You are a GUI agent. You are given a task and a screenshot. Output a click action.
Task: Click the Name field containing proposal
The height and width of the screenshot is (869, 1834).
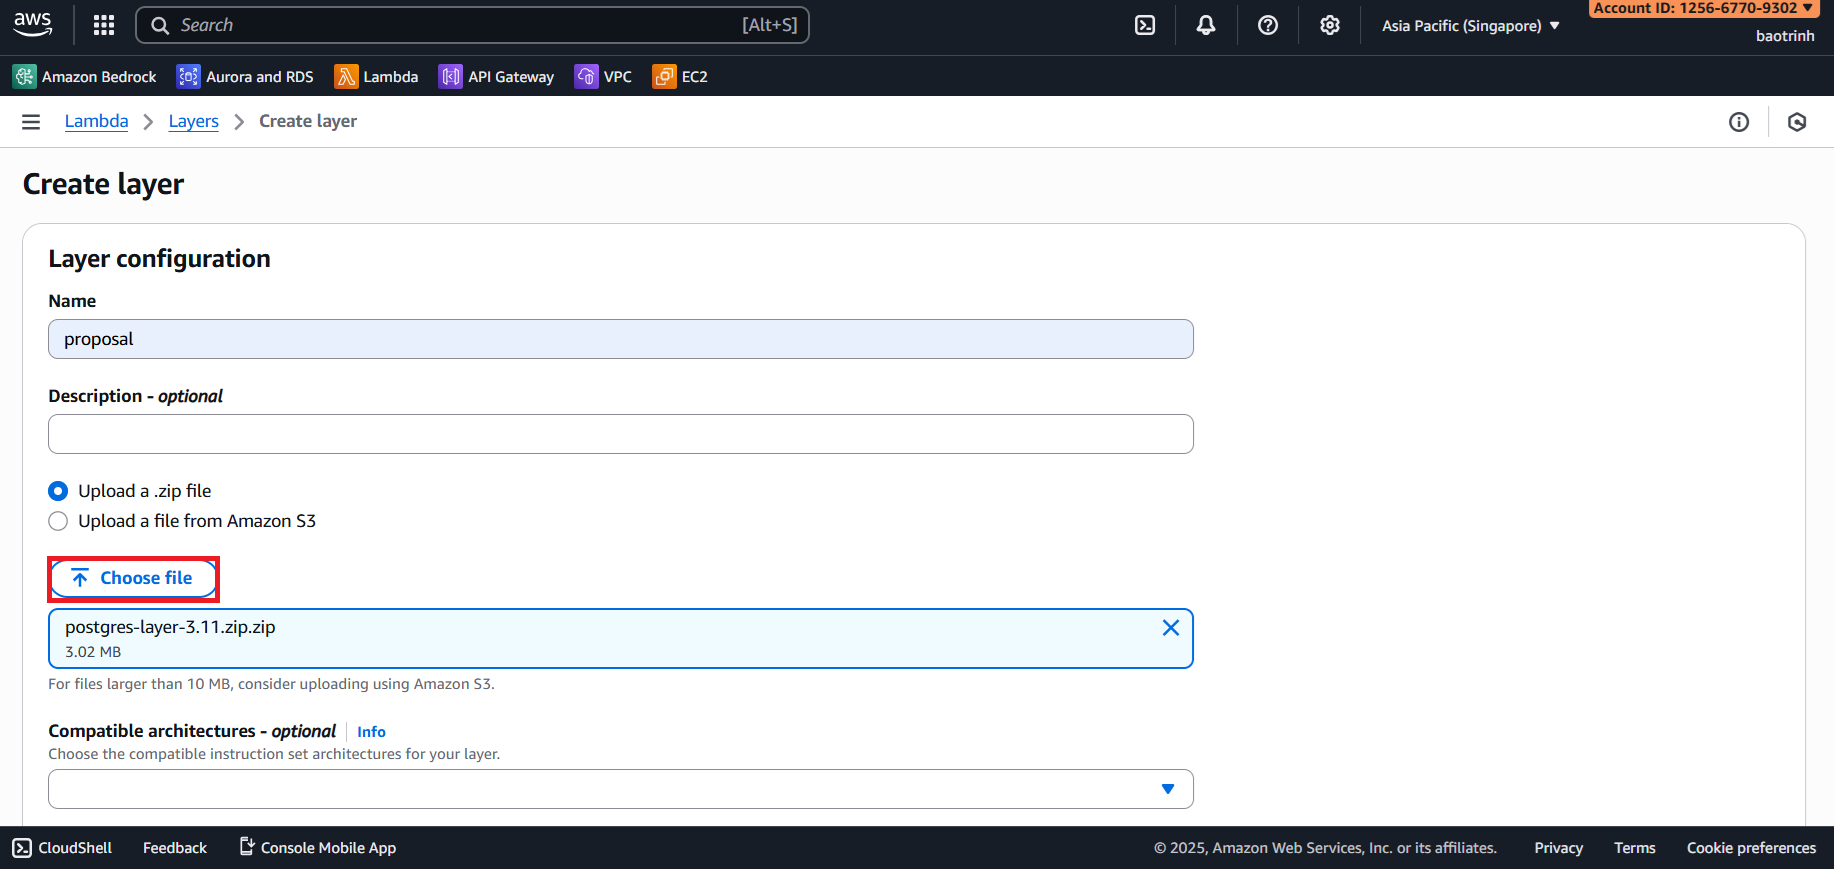coord(621,339)
